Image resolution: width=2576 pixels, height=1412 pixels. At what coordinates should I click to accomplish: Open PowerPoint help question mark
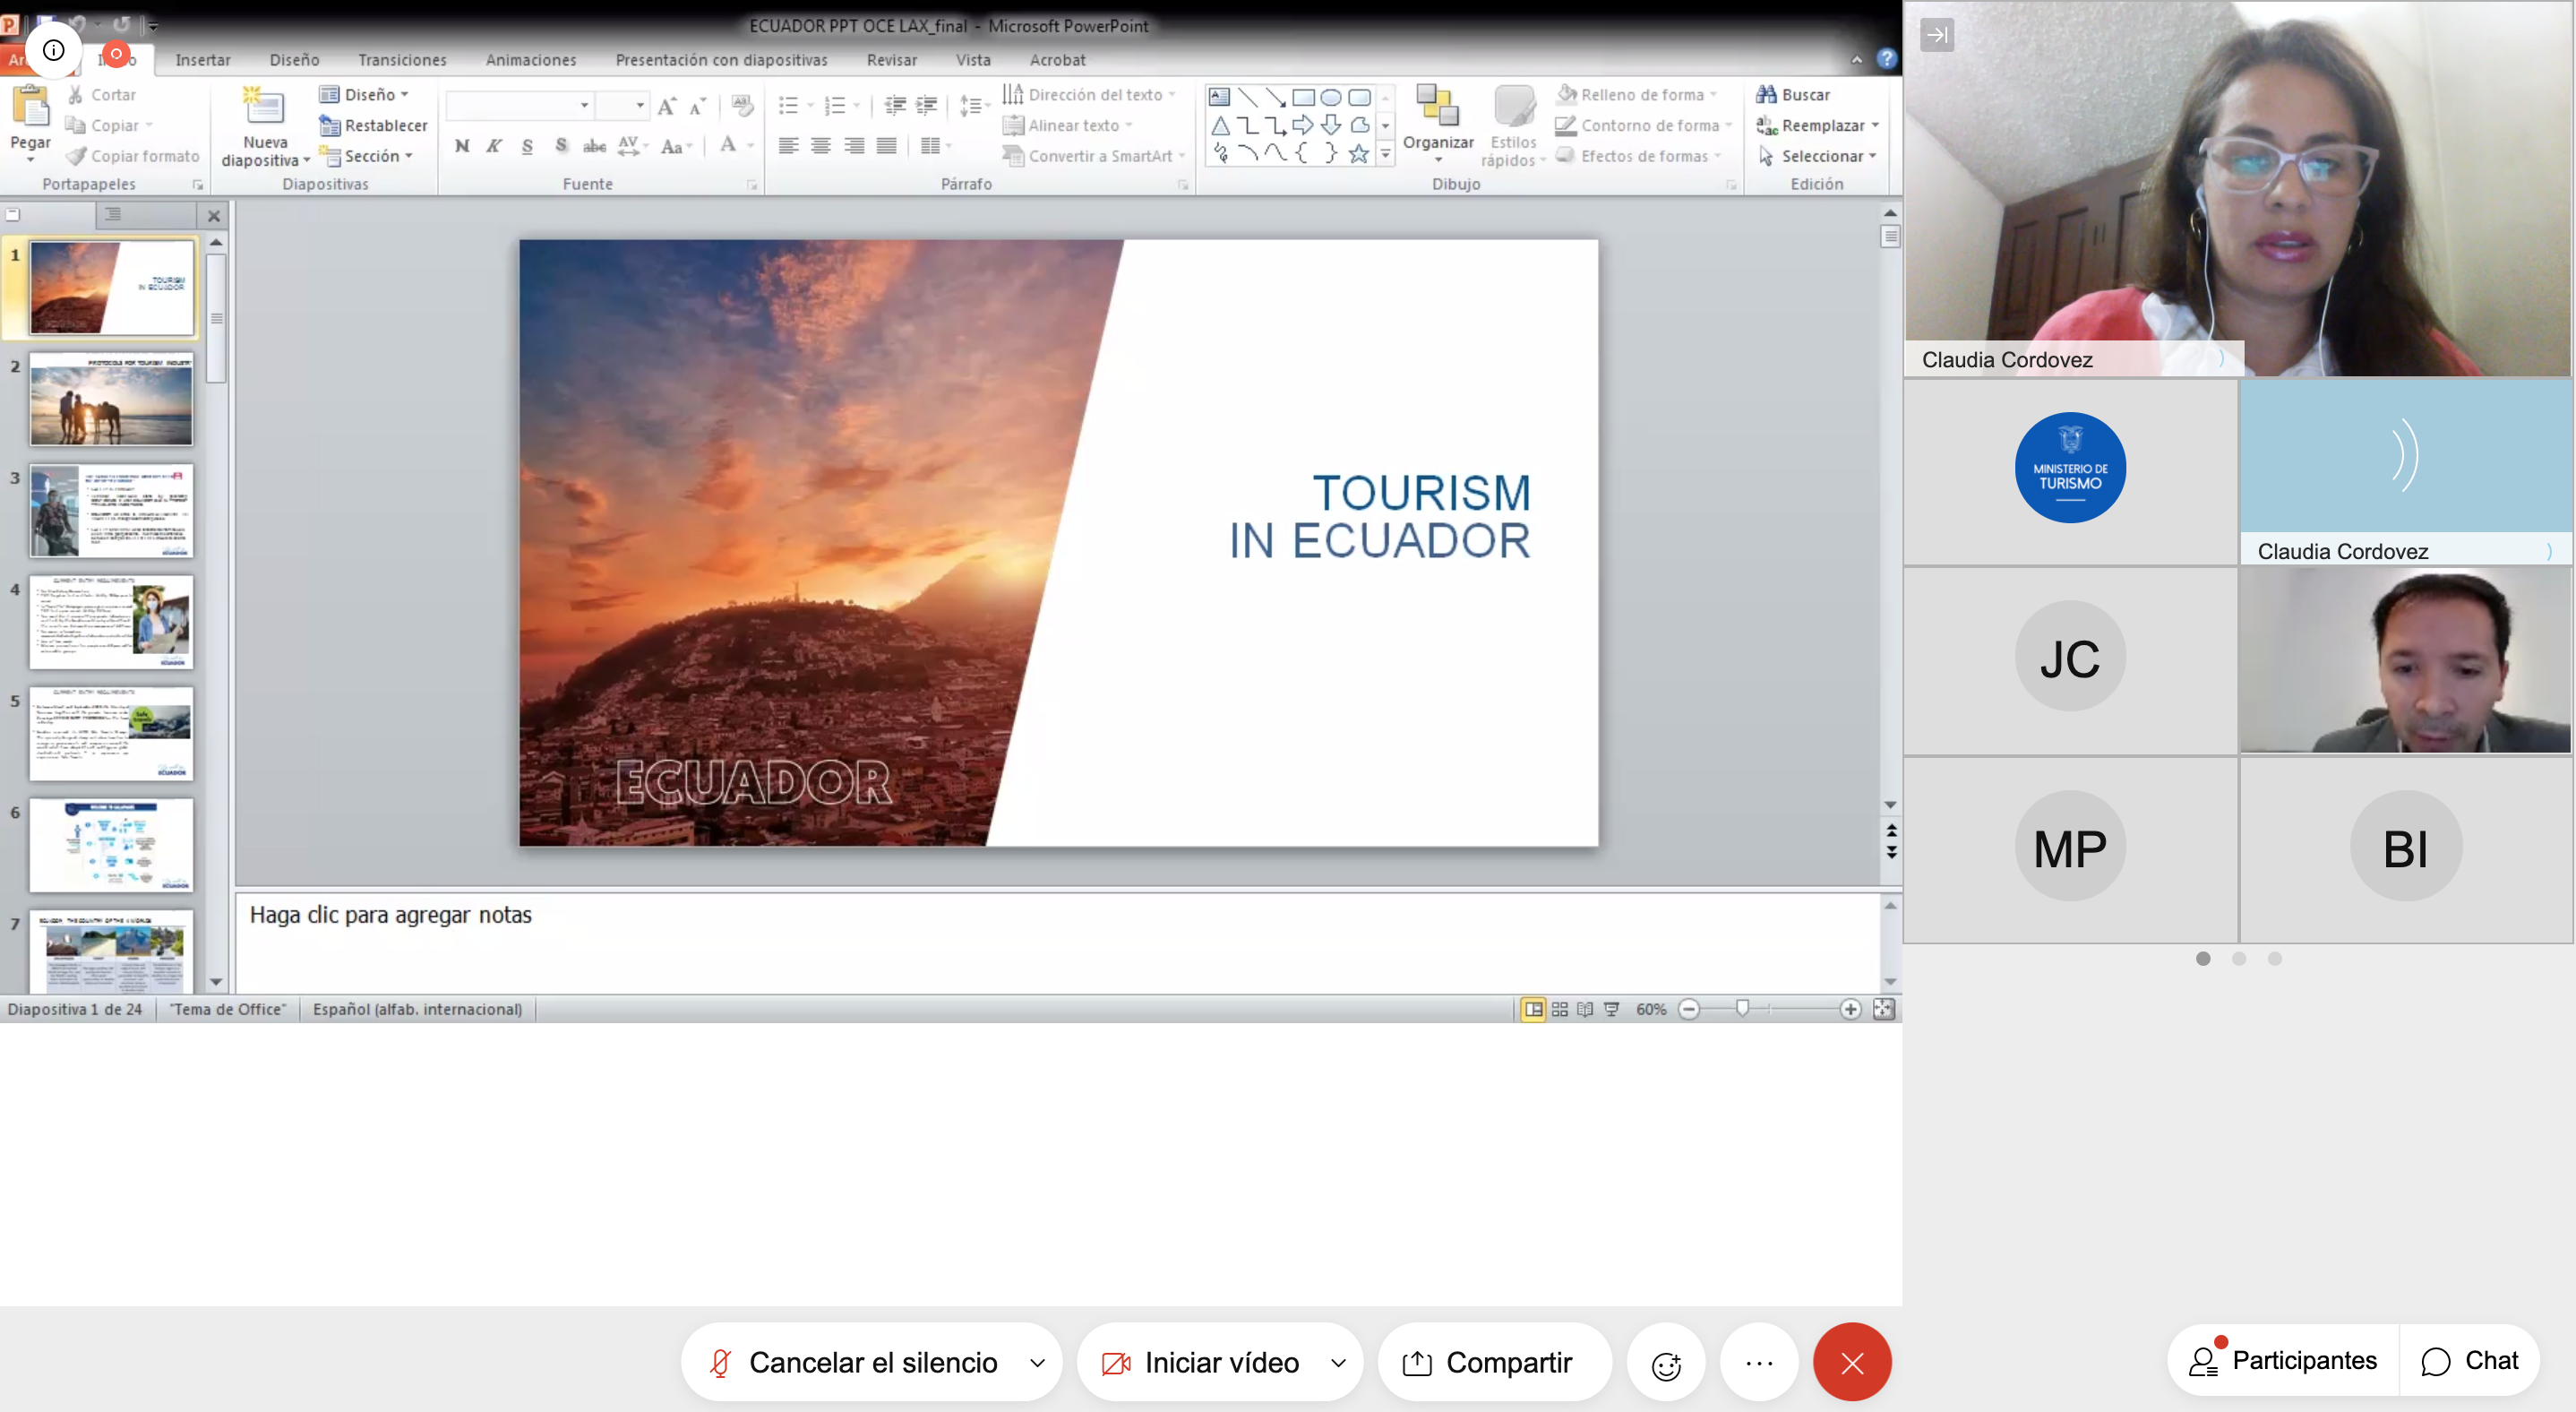(x=1886, y=59)
